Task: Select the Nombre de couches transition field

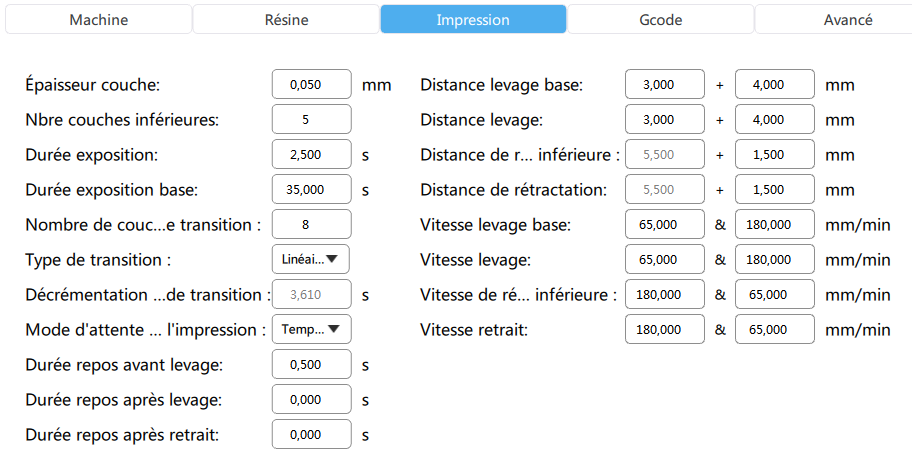Action: point(311,224)
